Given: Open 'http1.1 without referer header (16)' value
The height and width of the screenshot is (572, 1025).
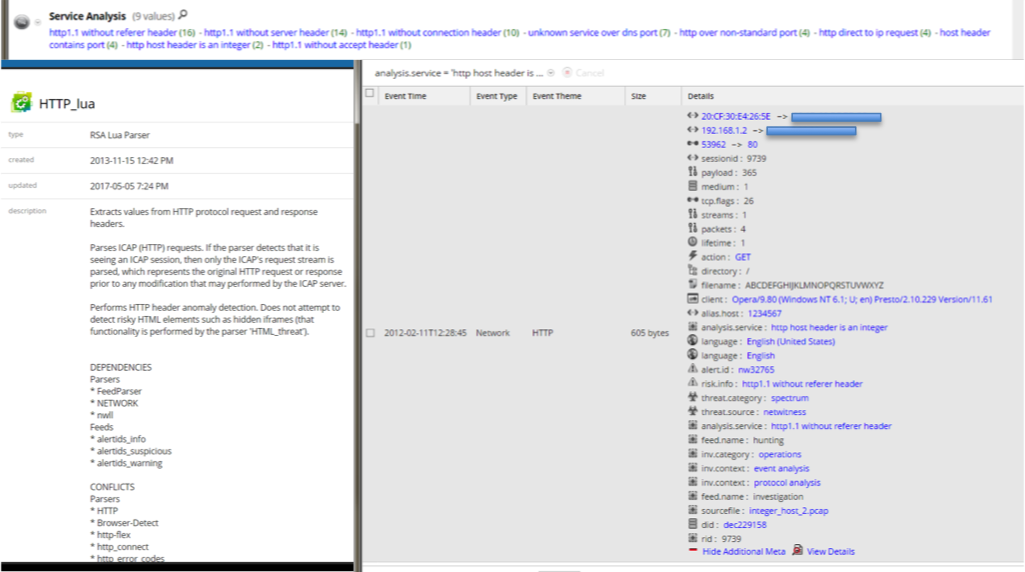Looking at the screenshot, I should coord(121,33).
